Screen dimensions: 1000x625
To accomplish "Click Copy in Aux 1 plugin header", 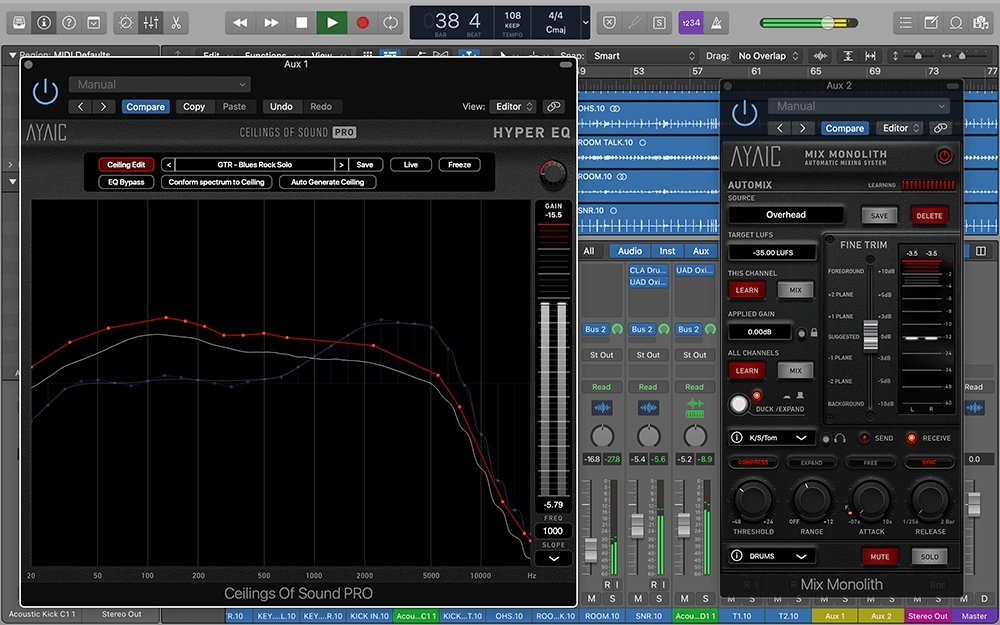I will point(194,107).
